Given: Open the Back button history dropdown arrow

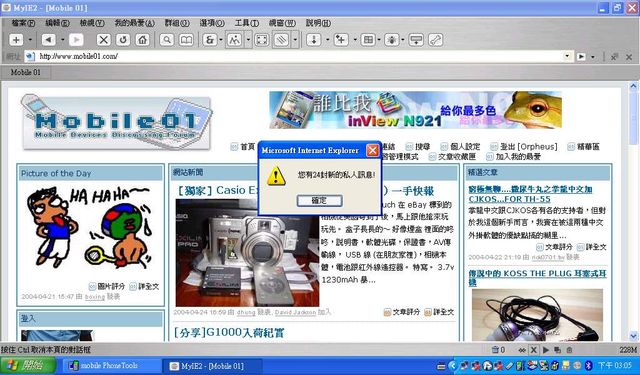Looking at the screenshot, I should tap(62, 40).
